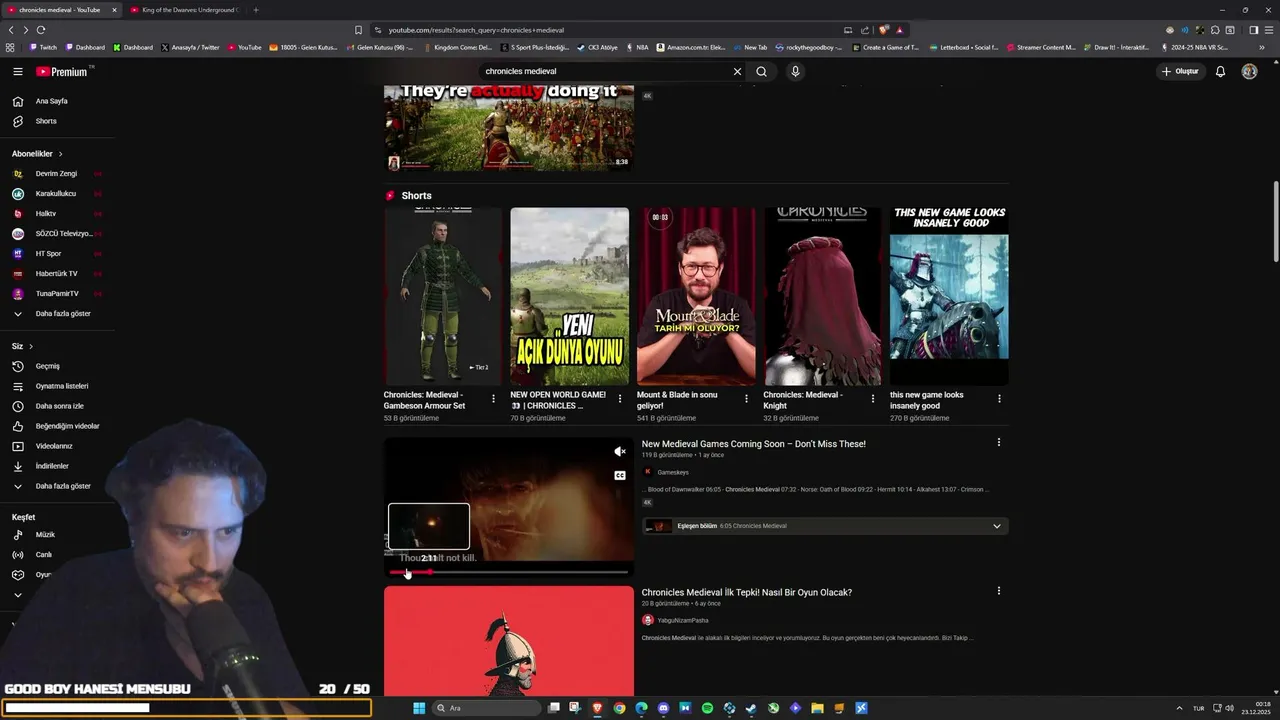Open the Gameskeys channel link

click(673, 472)
